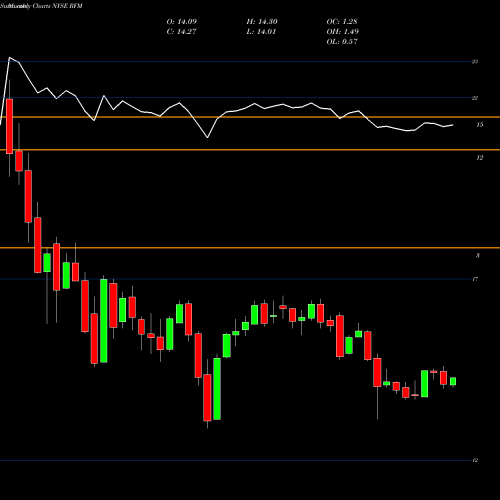Click the chart title ending in NYSE BFM
The height and width of the screenshot is (500, 500).
(41, 6)
